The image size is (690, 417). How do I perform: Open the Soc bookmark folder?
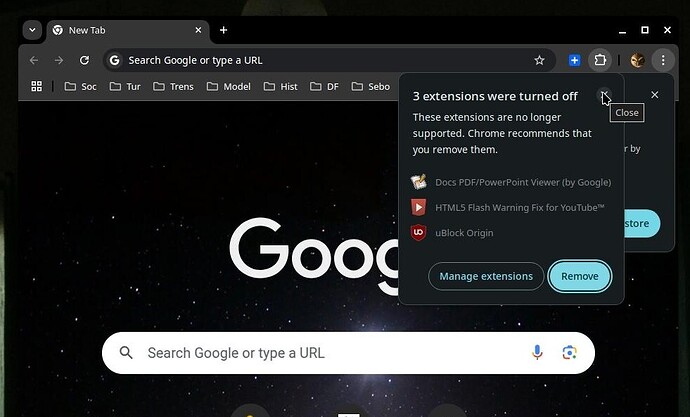[81, 87]
